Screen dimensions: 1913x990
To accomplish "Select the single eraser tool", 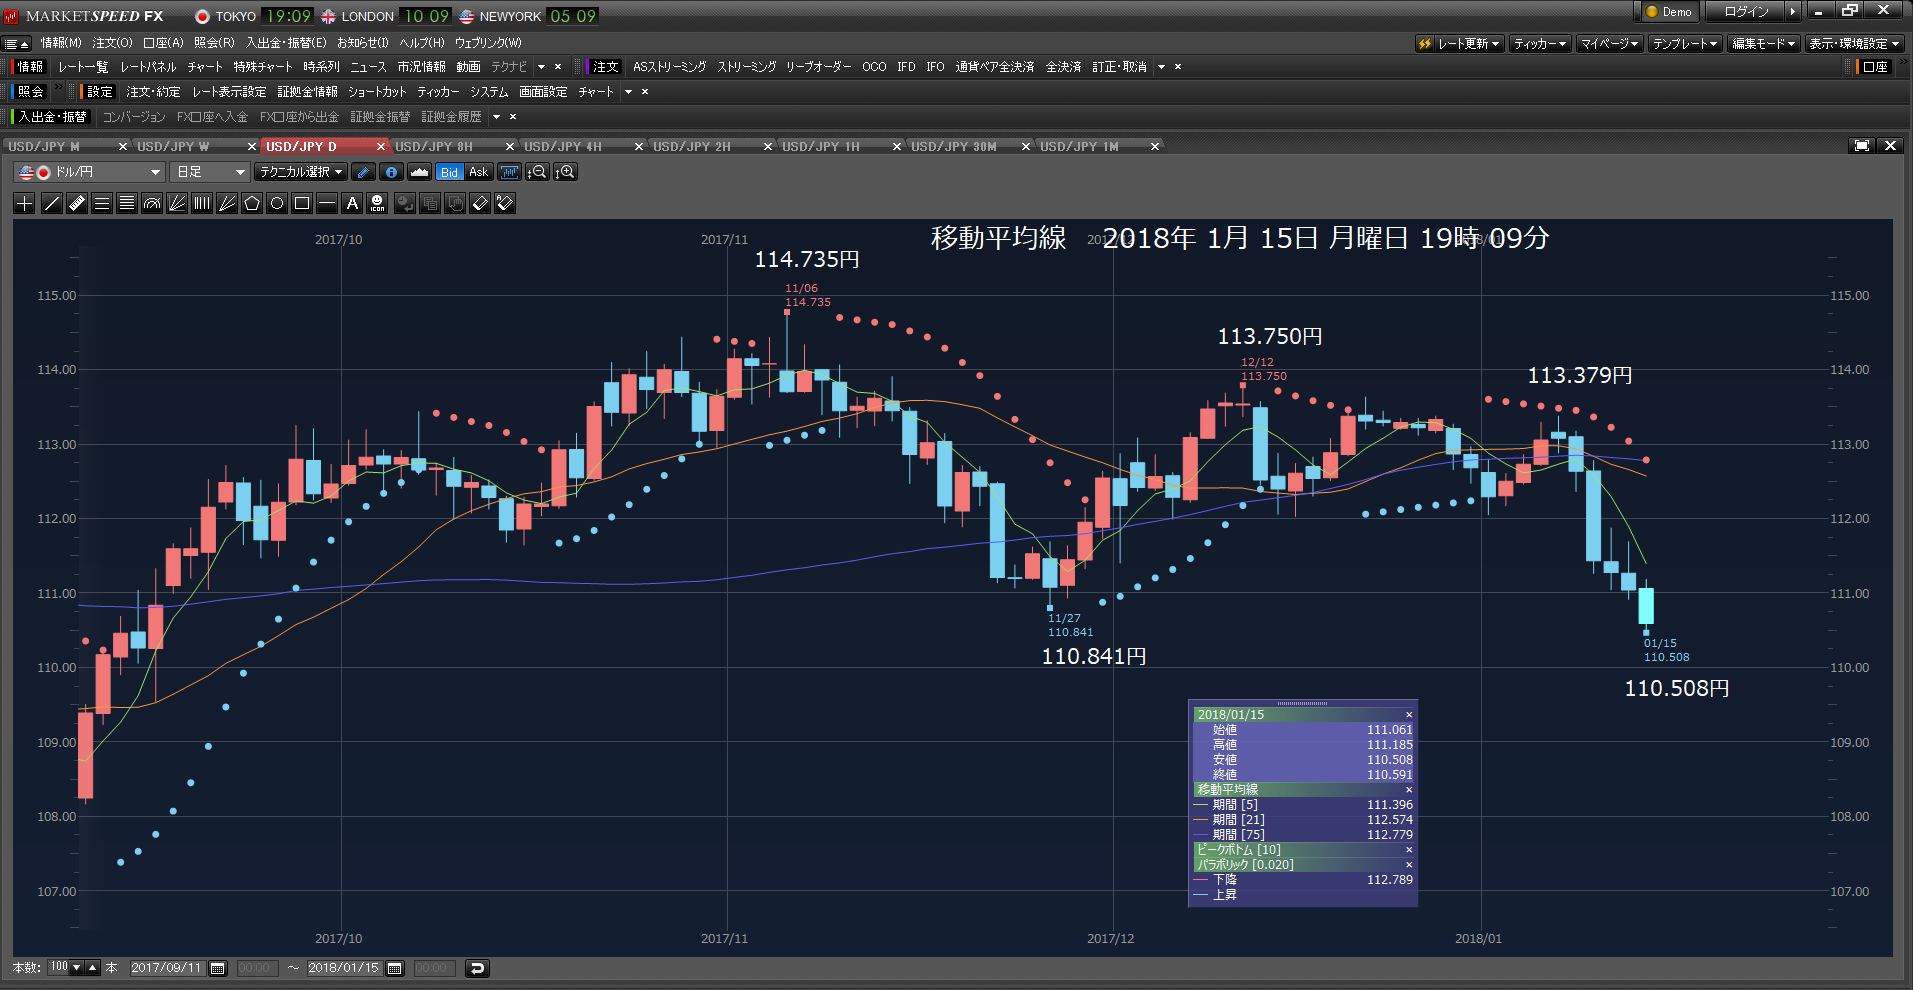I will click(480, 203).
